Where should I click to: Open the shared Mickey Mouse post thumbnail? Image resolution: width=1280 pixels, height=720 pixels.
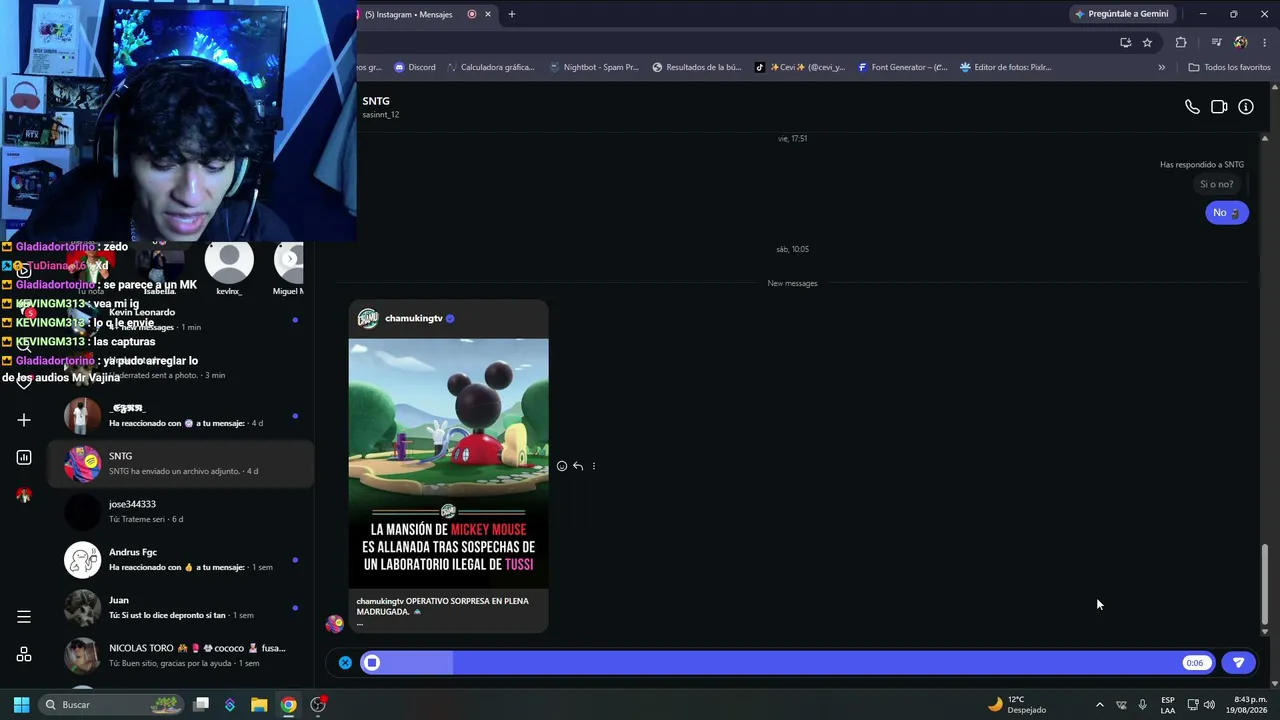click(x=448, y=463)
